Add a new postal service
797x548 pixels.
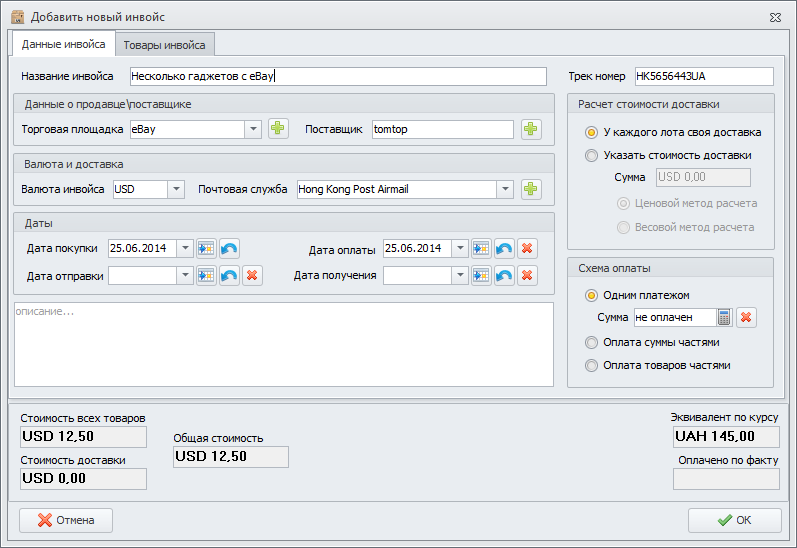(530, 189)
